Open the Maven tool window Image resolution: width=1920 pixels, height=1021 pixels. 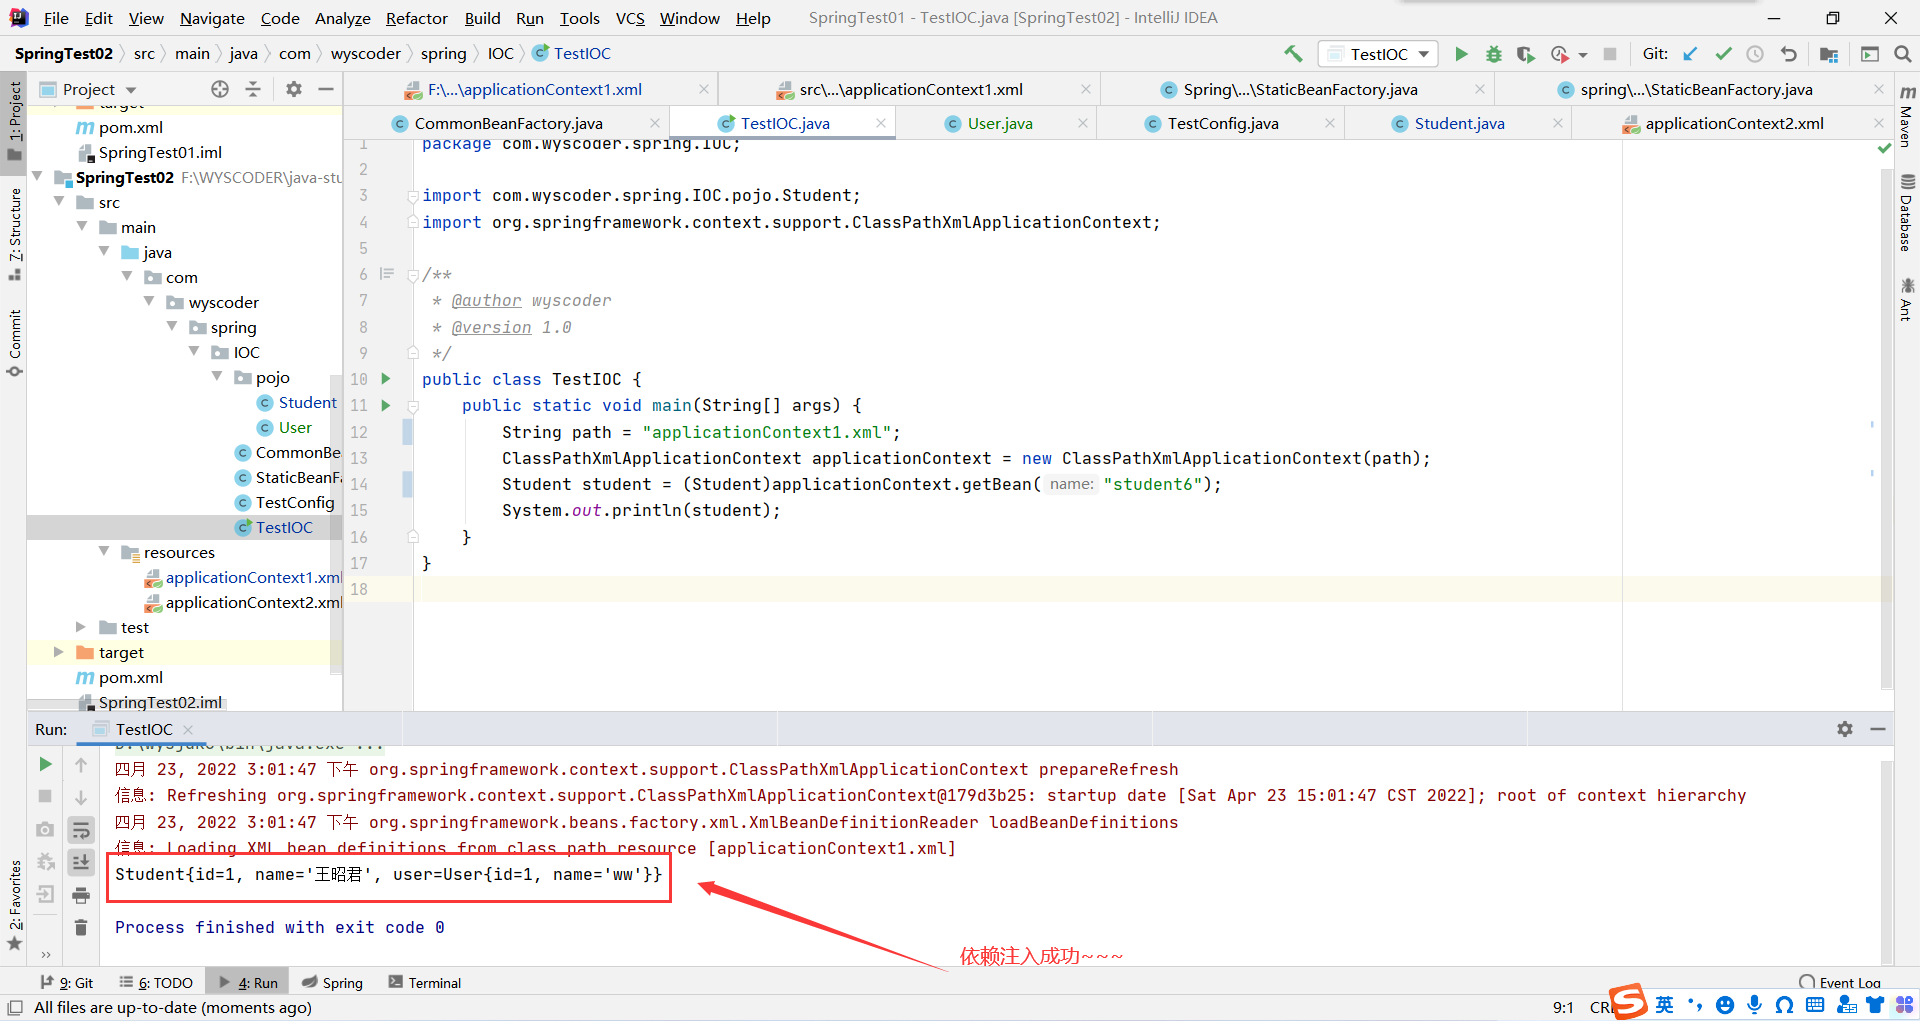coord(1907,117)
